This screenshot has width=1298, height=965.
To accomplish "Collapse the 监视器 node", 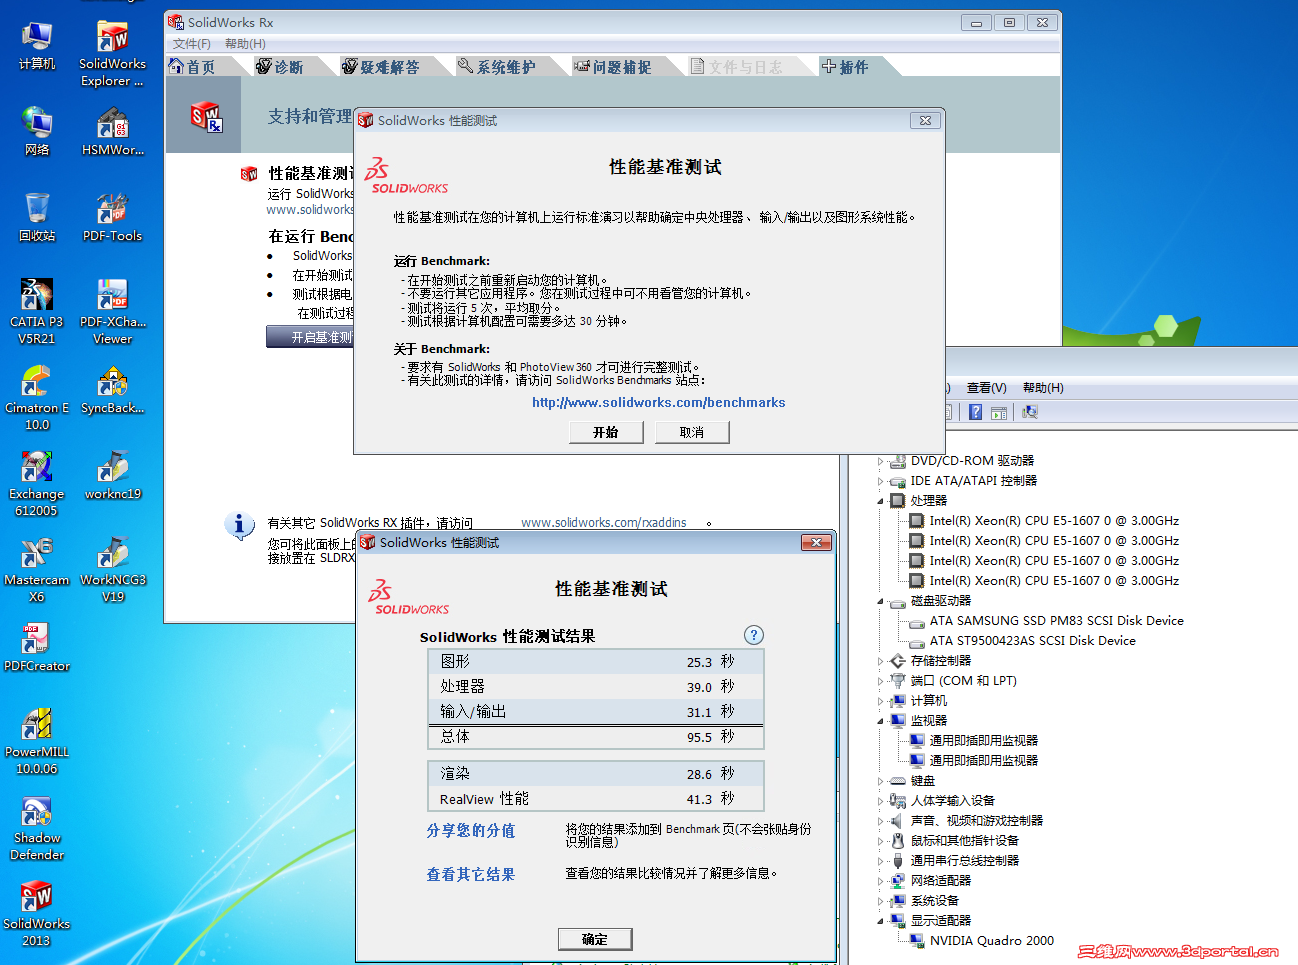I will [881, 721].
